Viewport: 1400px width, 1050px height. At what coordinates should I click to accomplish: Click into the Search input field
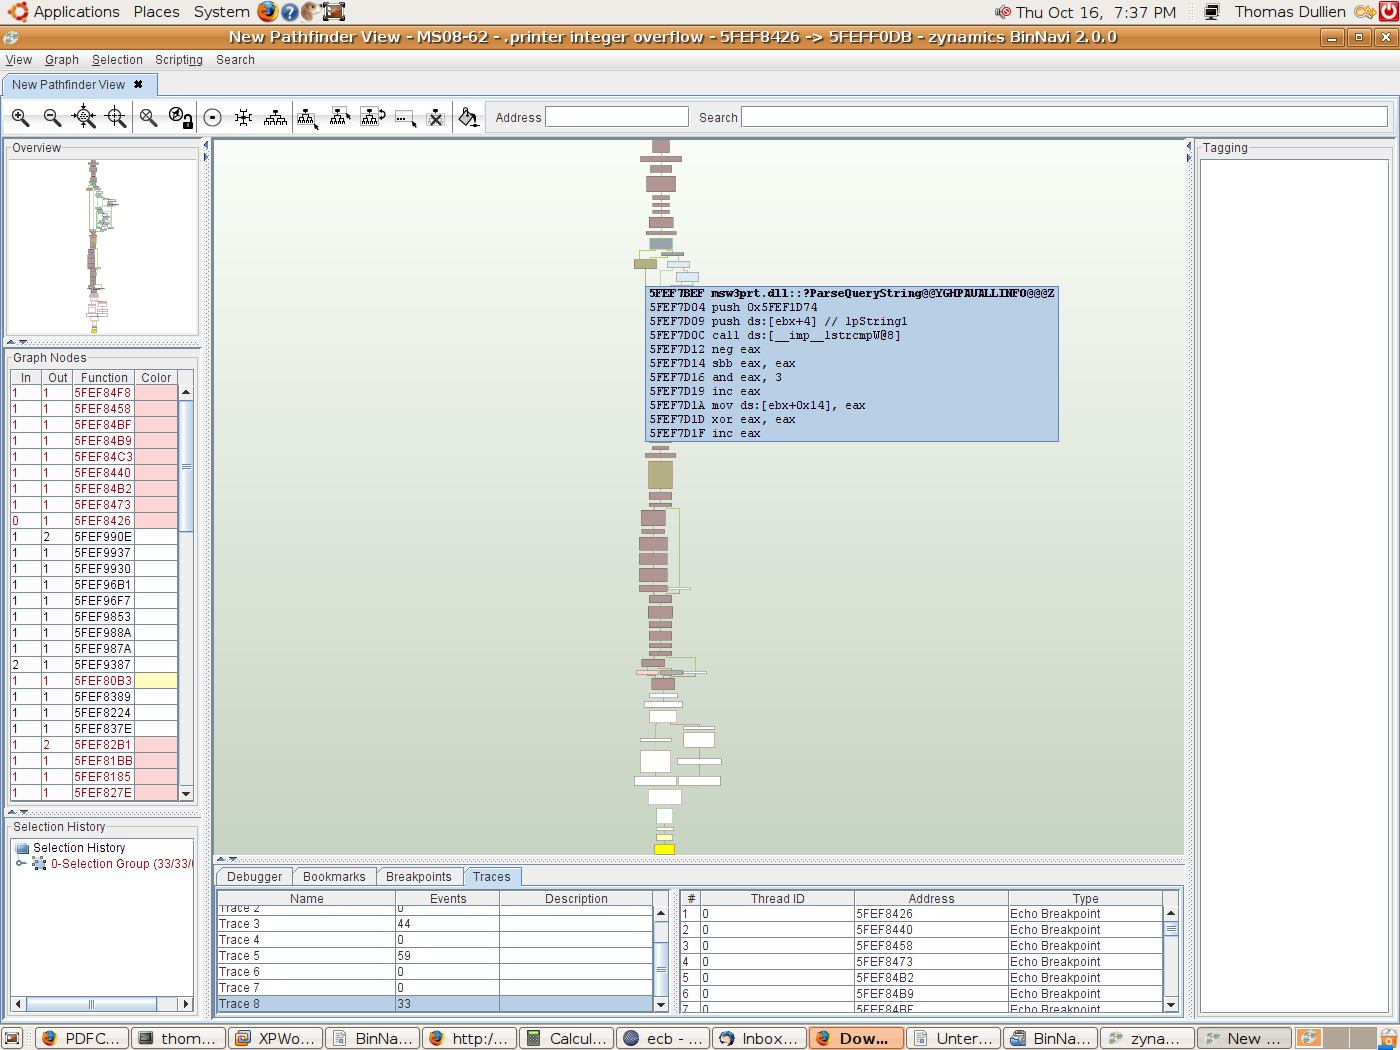tap(1064, 117)
